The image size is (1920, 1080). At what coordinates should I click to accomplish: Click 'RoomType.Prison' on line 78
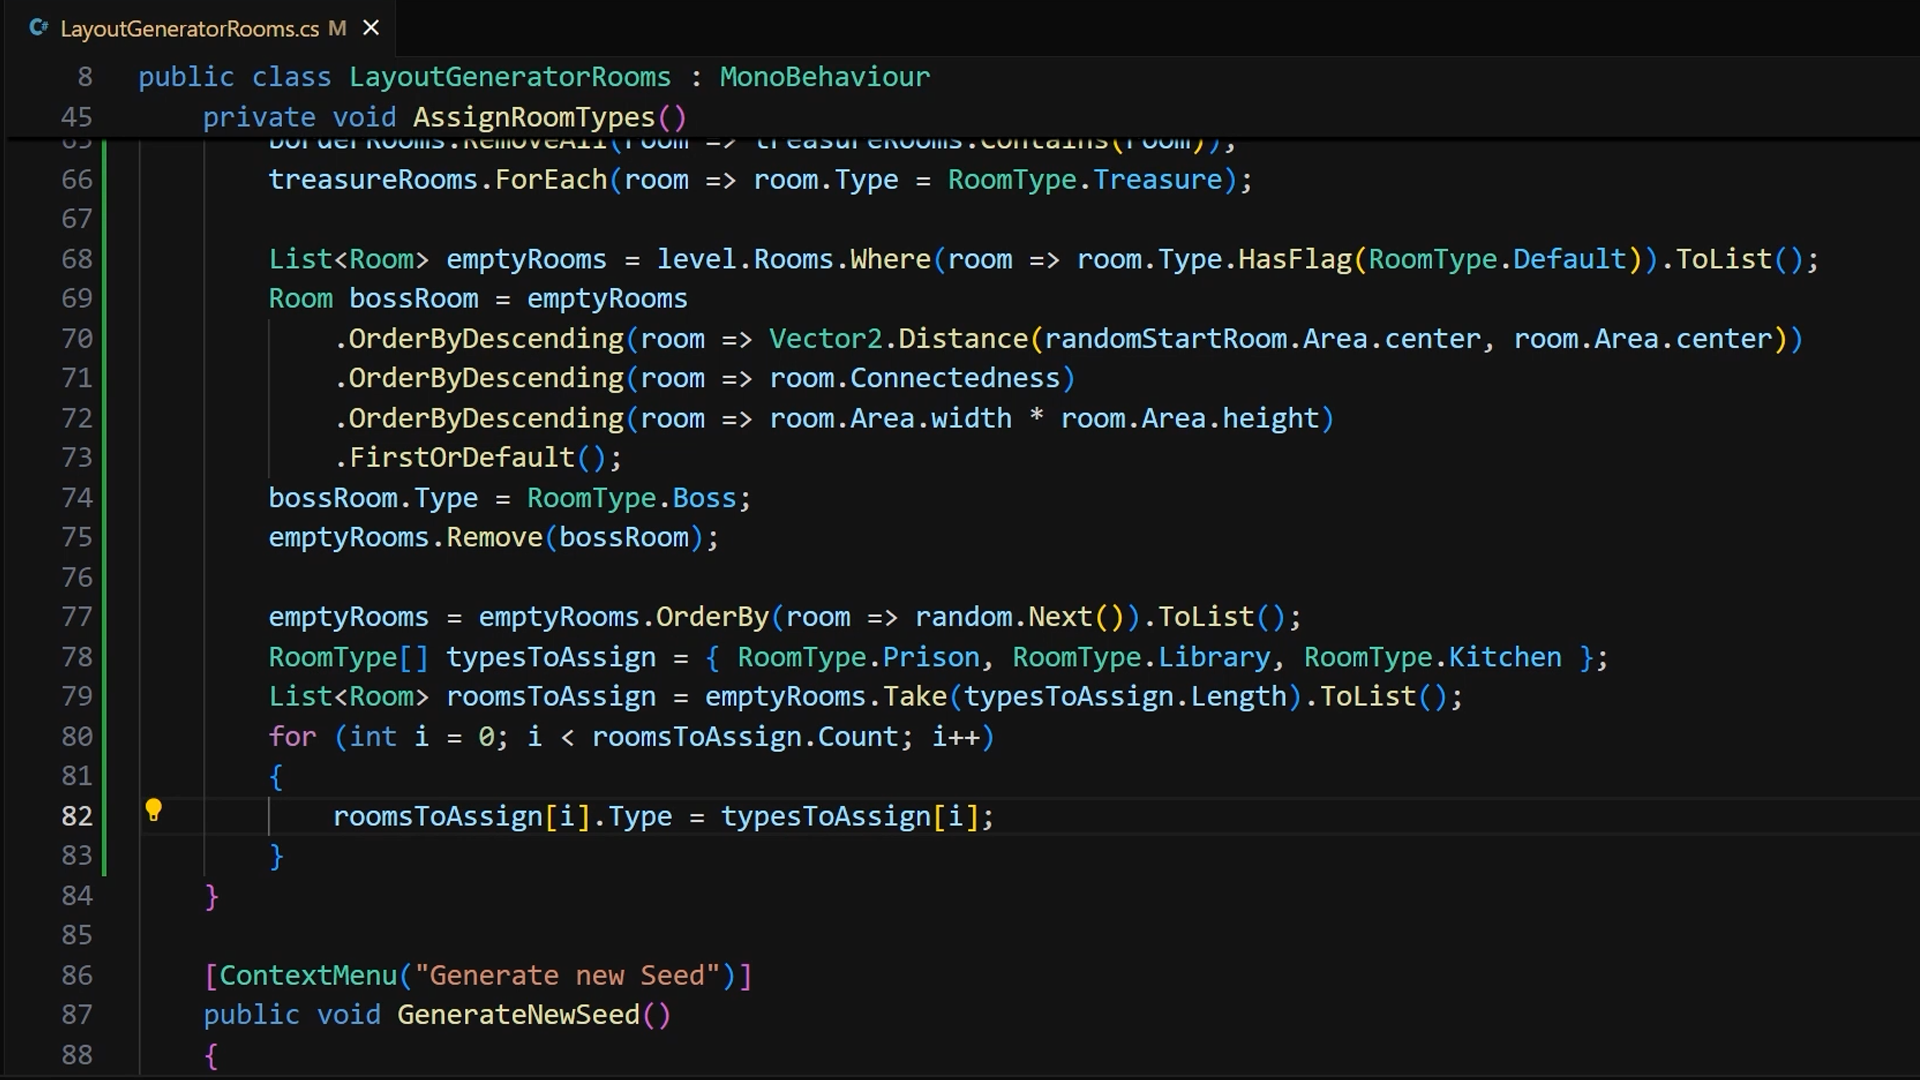coord(858,657)
